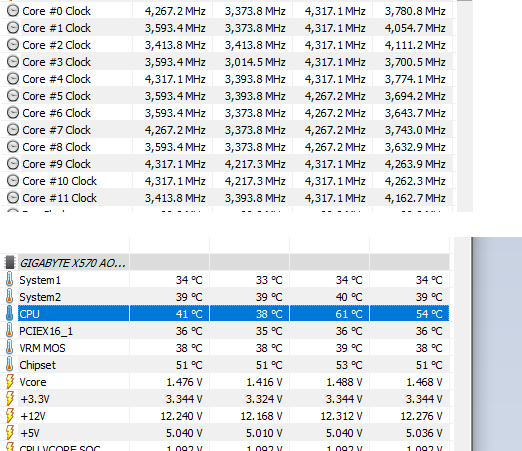Click the CPU minimum value 38 °C
Screen dimensions: 522x451
(269, 314)
